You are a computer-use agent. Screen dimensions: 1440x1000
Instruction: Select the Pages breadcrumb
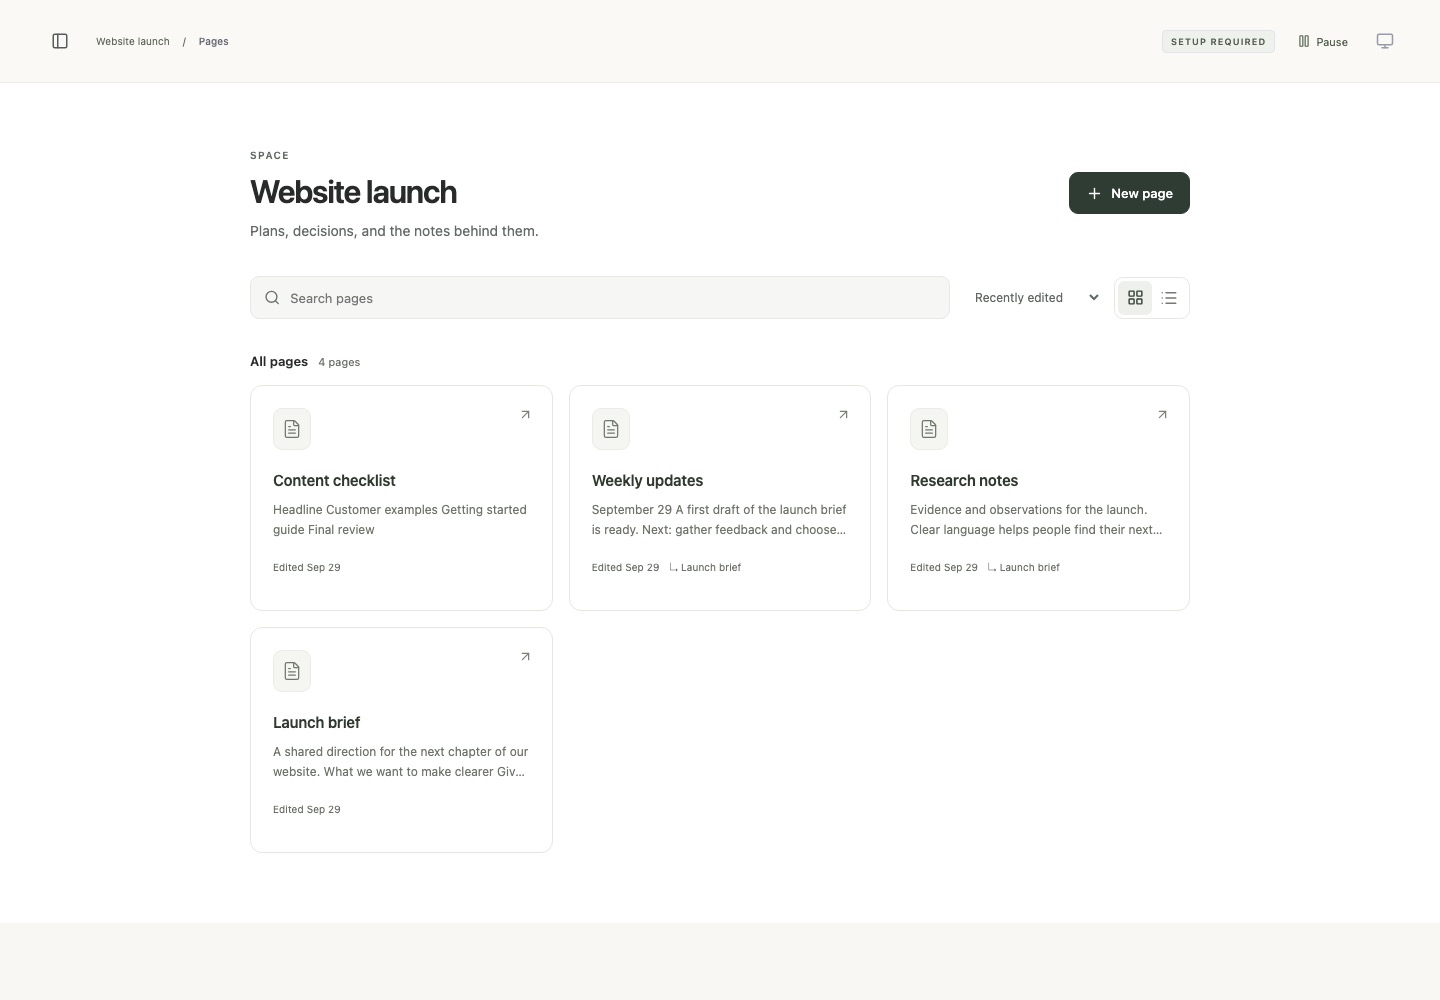[213, 42]
